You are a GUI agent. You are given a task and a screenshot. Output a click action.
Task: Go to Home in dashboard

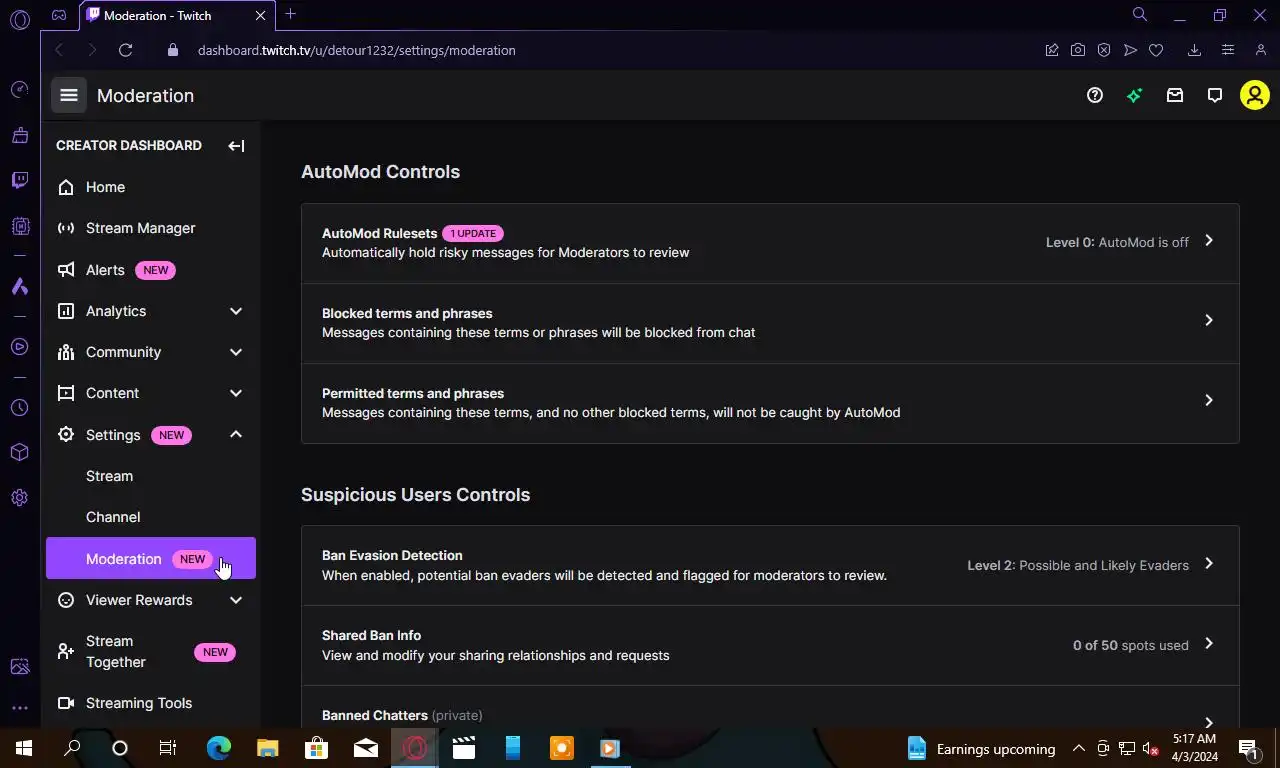point(151,187)
